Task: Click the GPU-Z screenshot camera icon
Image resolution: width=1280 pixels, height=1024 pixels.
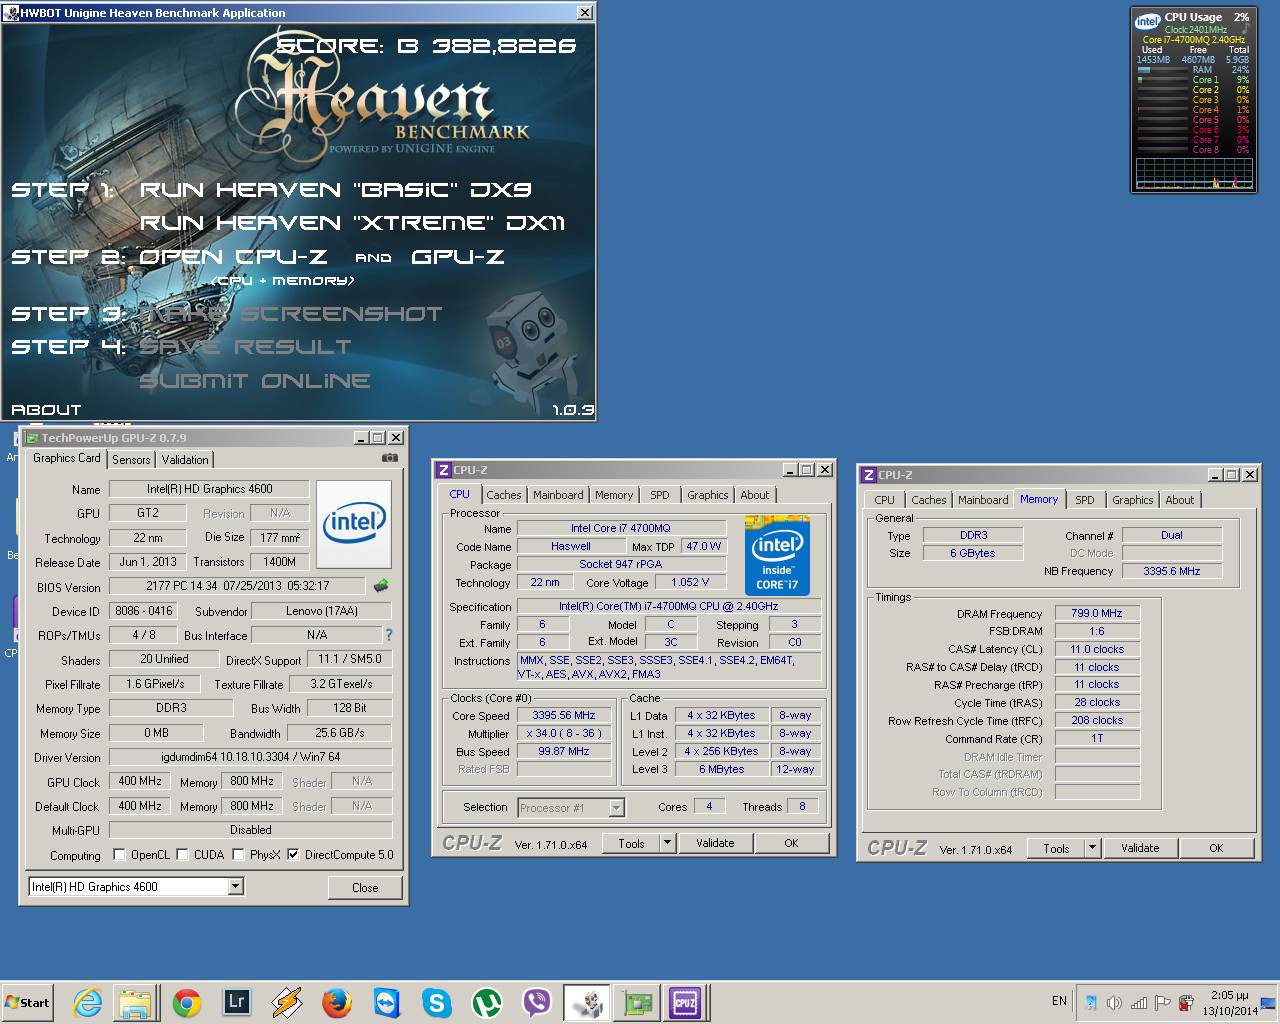Action: (x=389, y=458)
